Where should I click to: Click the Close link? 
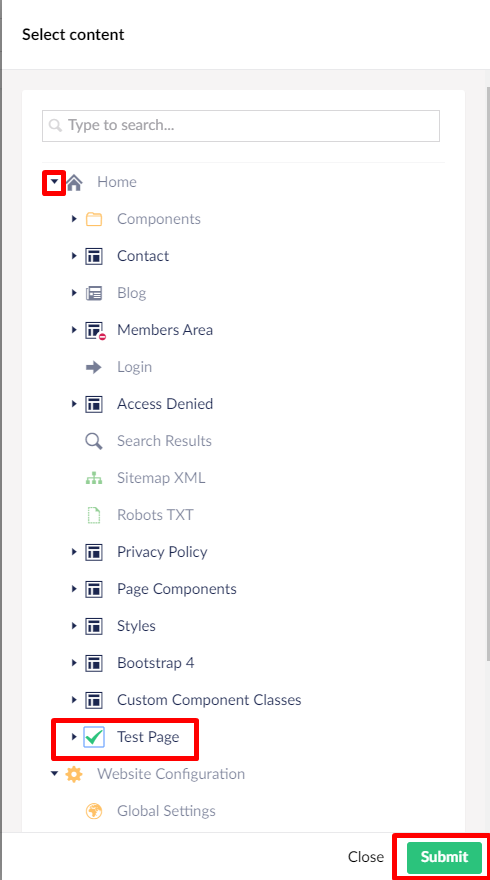click(366, 857)
